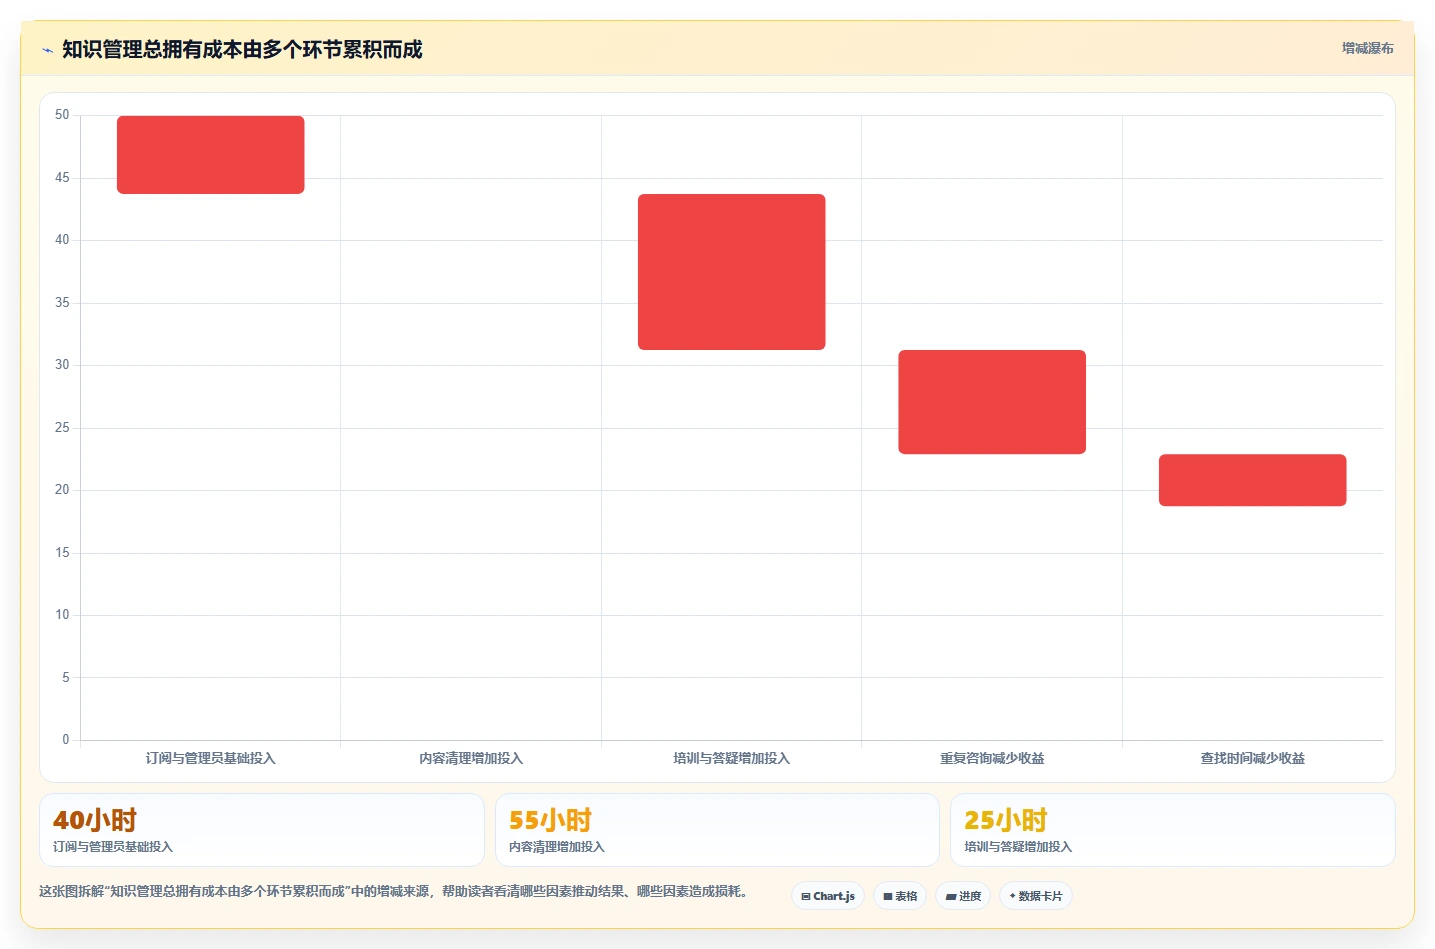Click the red bar for 培训与答疑增加投入

[x=731, y=272]
